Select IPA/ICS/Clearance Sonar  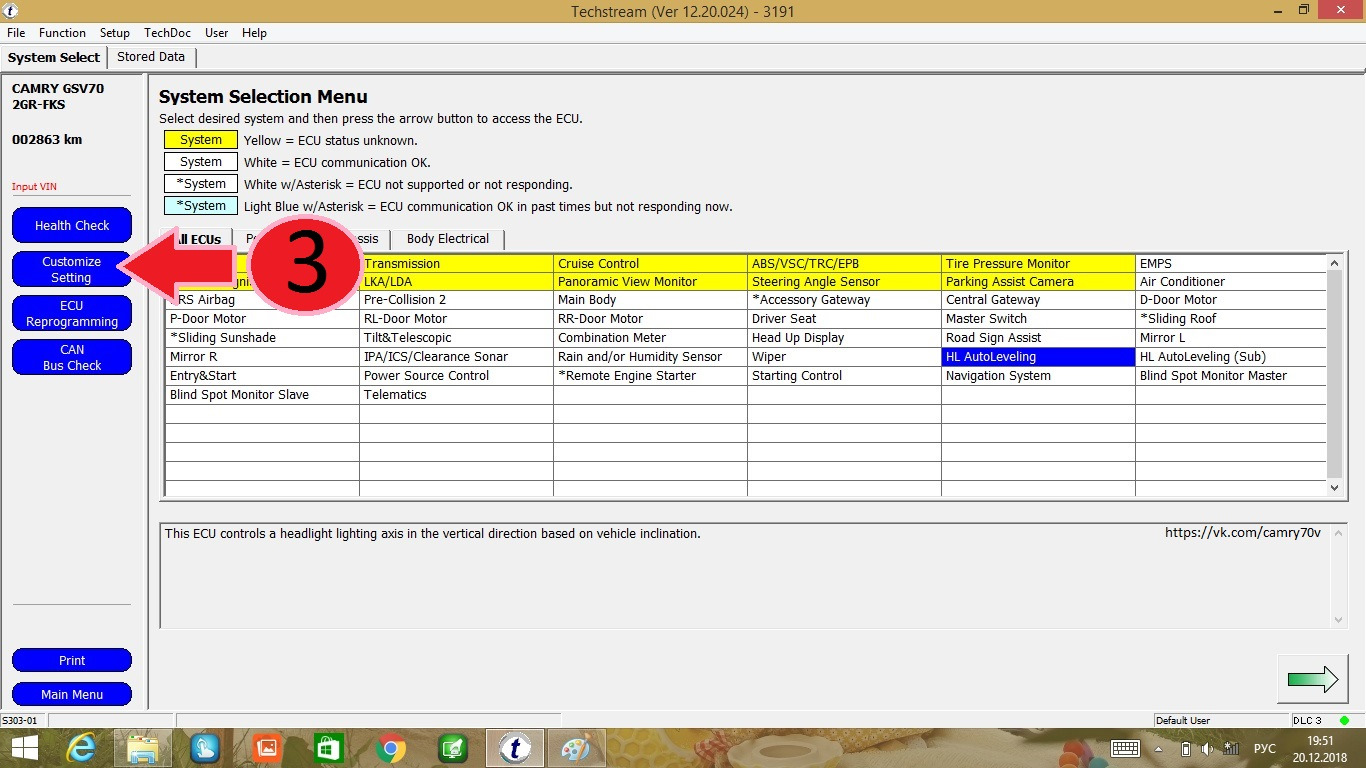(x=456, y=357)
